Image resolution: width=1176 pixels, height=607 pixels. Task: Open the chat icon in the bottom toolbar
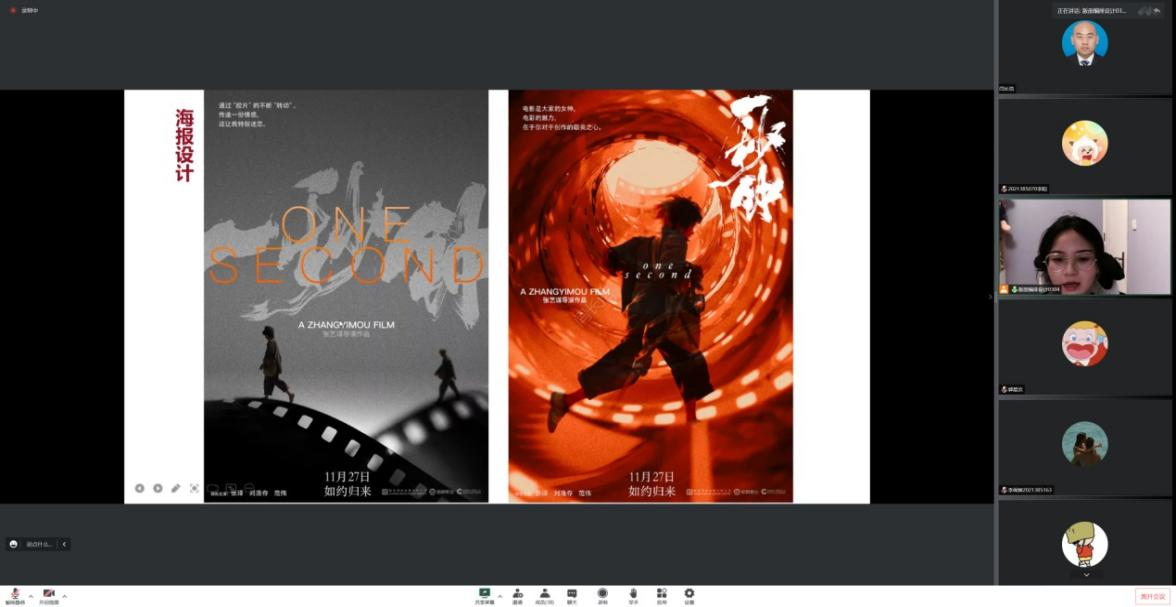pyautogui.click(x=572, y=595)
